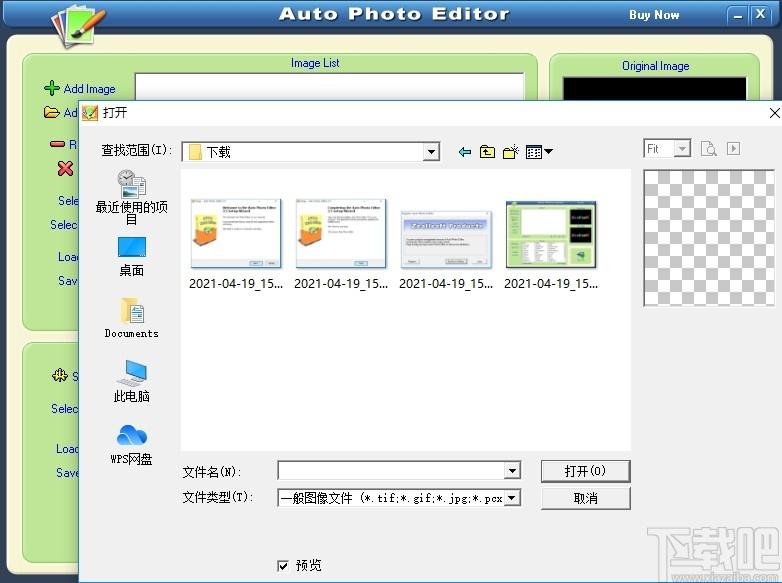Viewport: 782px width, 583px height.
Task: Expand the 查找范围 folder dropdown
Action: tap(431, 152)
